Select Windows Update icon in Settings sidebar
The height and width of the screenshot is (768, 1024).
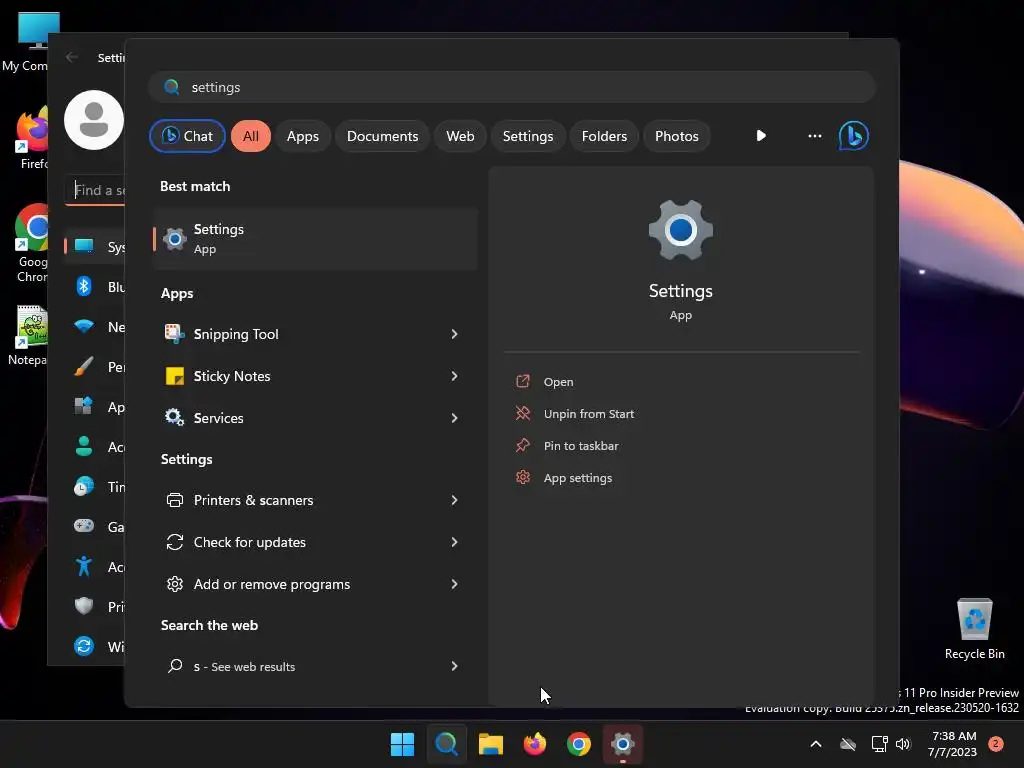click(84, 646)
